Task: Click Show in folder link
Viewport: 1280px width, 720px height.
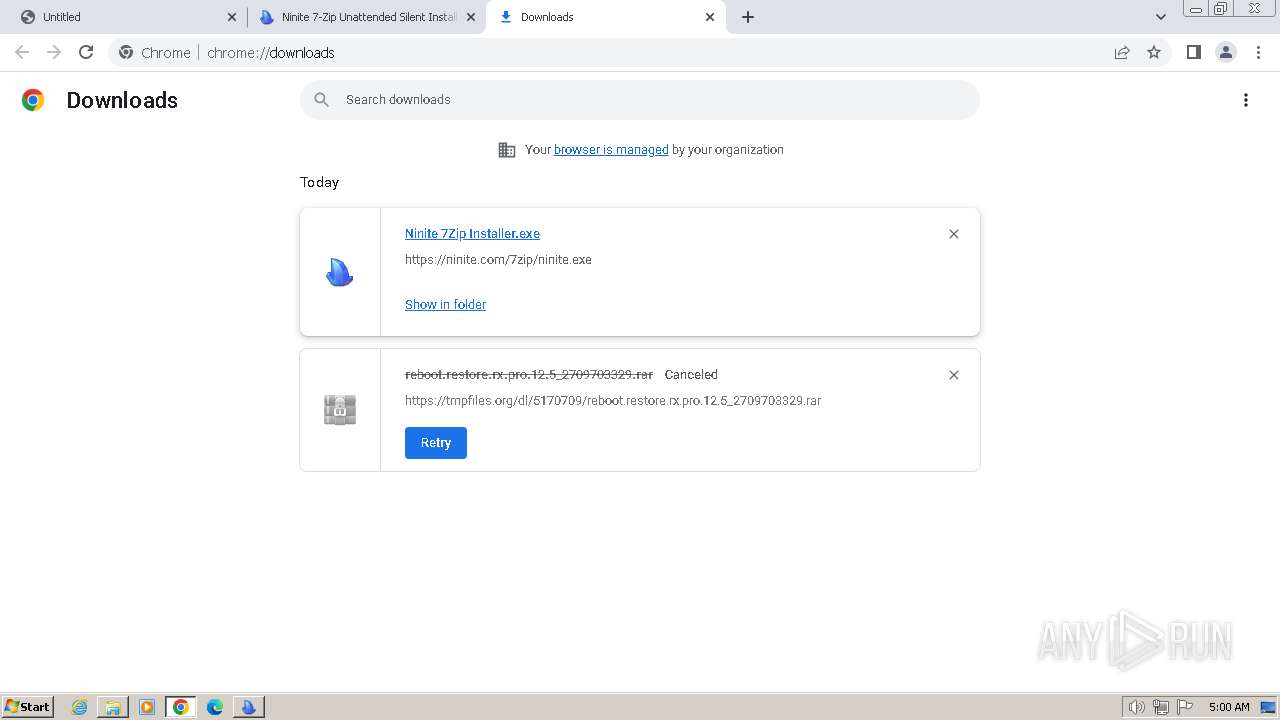Action: click(x=445, y=305)
